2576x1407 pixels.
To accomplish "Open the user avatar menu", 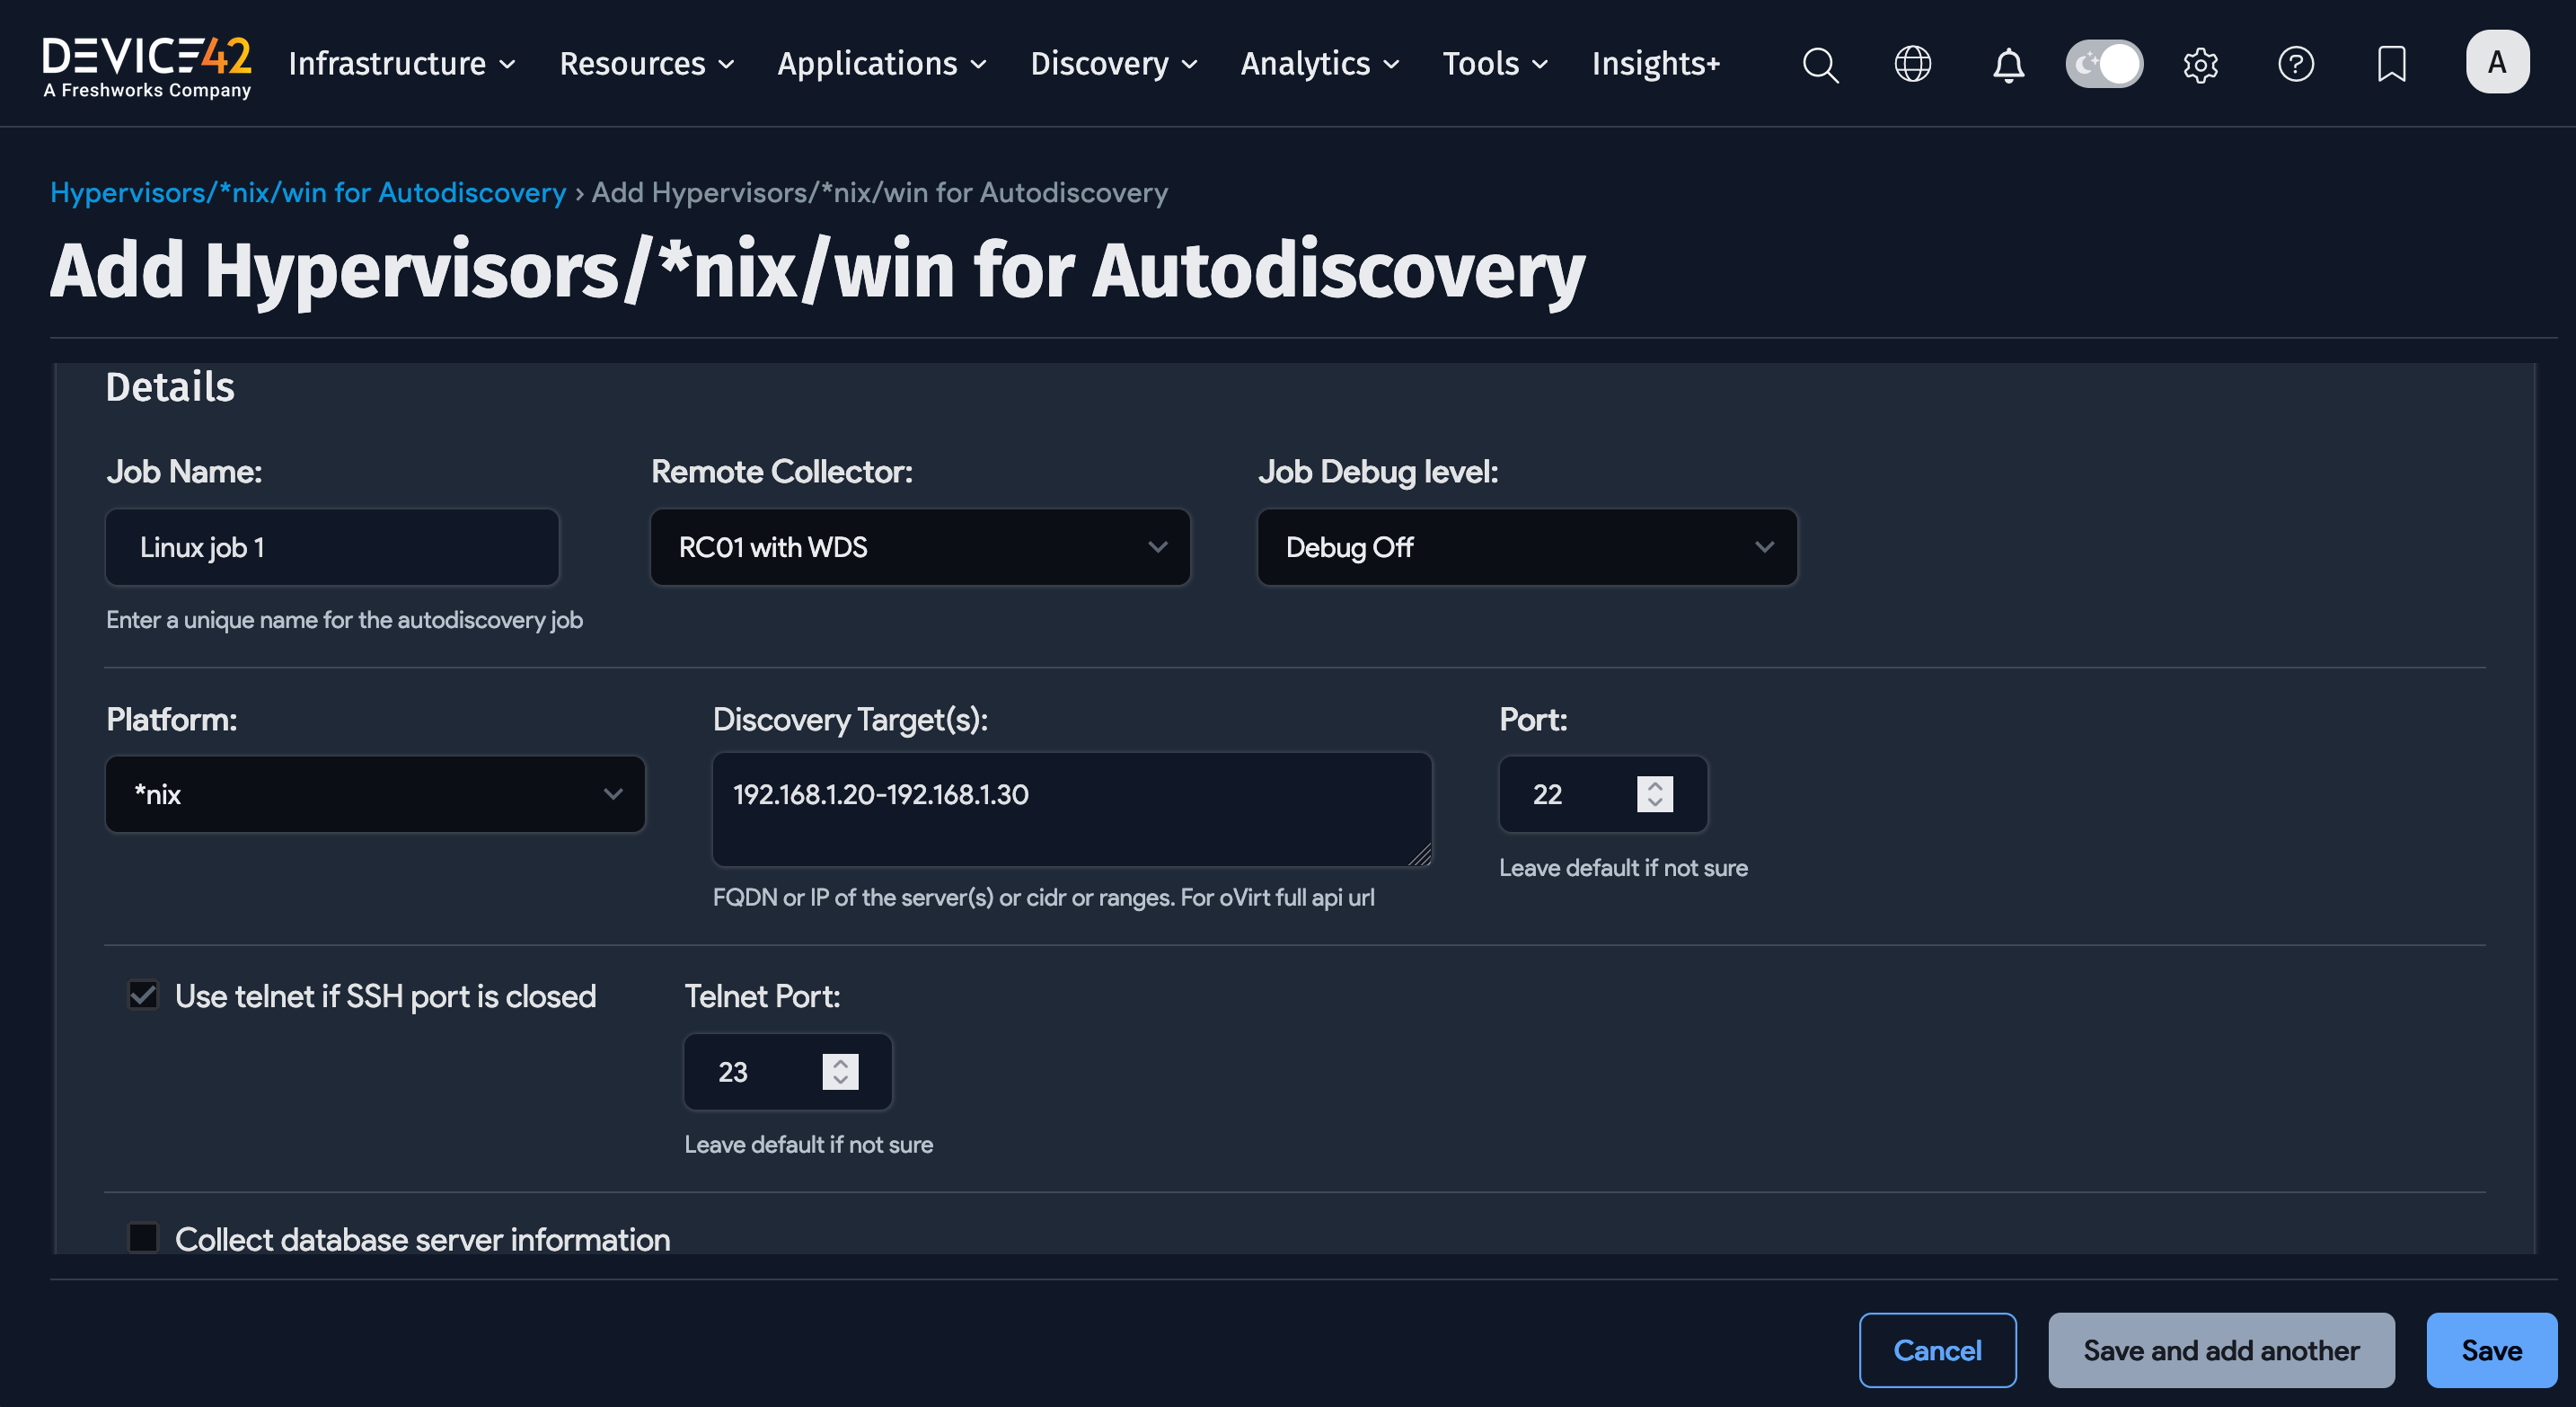I will [2497, 61].
